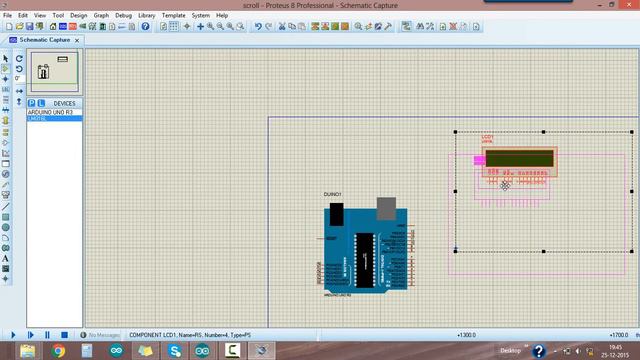Create a new project with toolbar icon
Viewport: 640px width, 360px height.
coord(9,27)
